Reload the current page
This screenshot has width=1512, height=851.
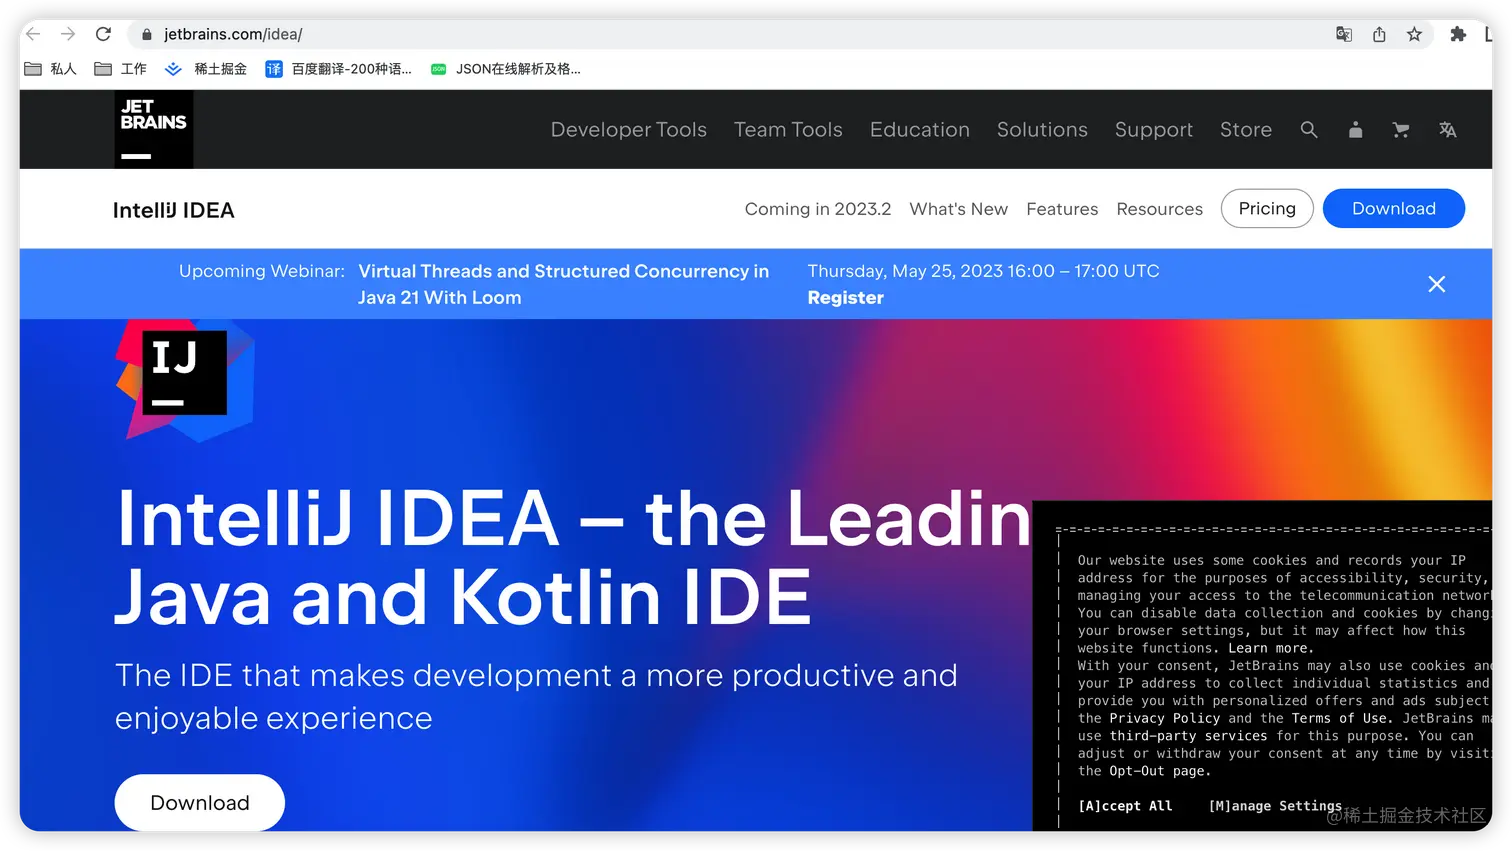103,34
